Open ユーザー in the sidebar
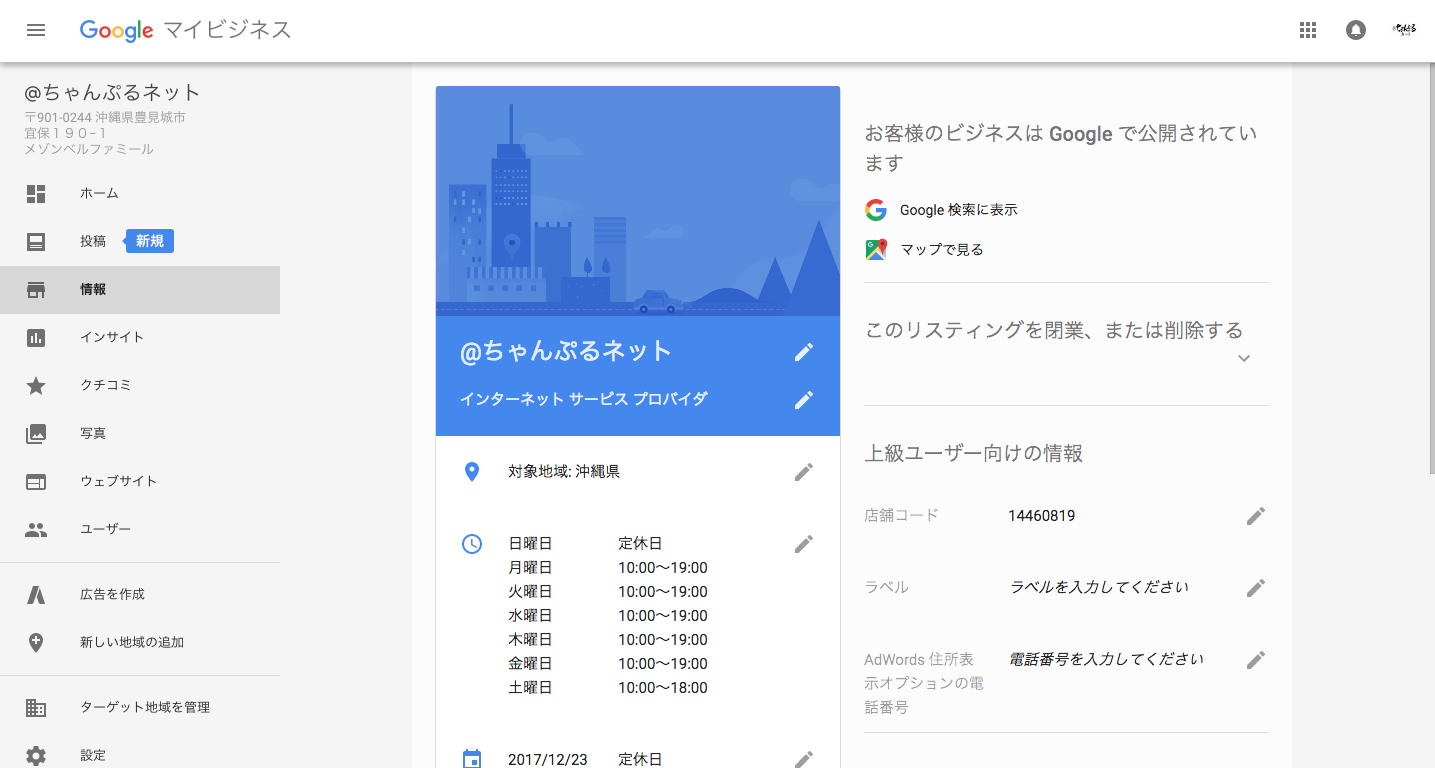 (140, 529)
